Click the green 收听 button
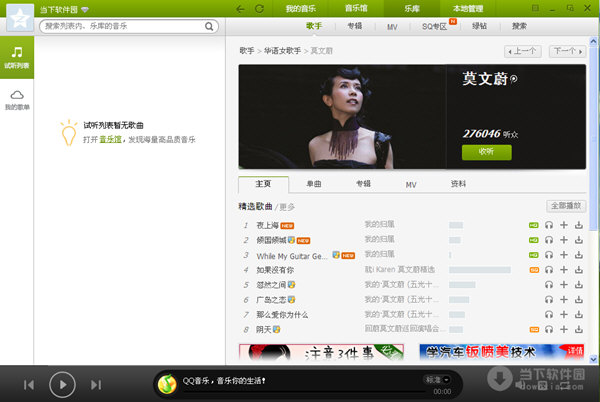 486,152
